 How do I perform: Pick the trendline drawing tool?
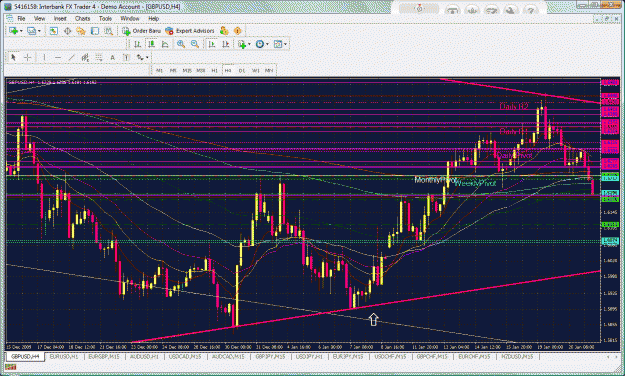click(71, 58)
